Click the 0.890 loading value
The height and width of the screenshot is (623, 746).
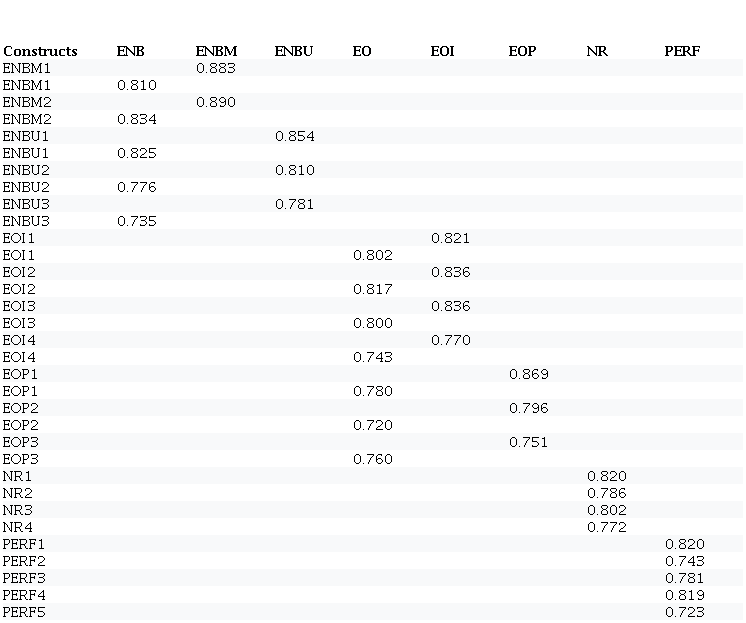click(216, 102)
